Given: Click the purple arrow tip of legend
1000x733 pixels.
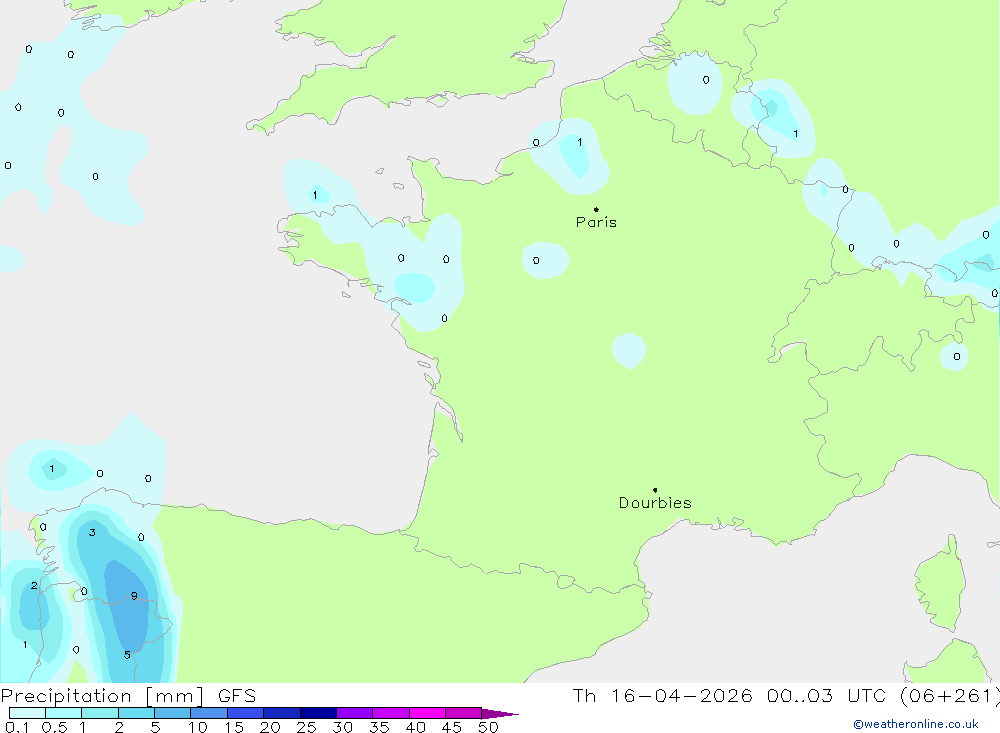Looking at the screenshot, I should pyautogui.click(x=500, y=714).
